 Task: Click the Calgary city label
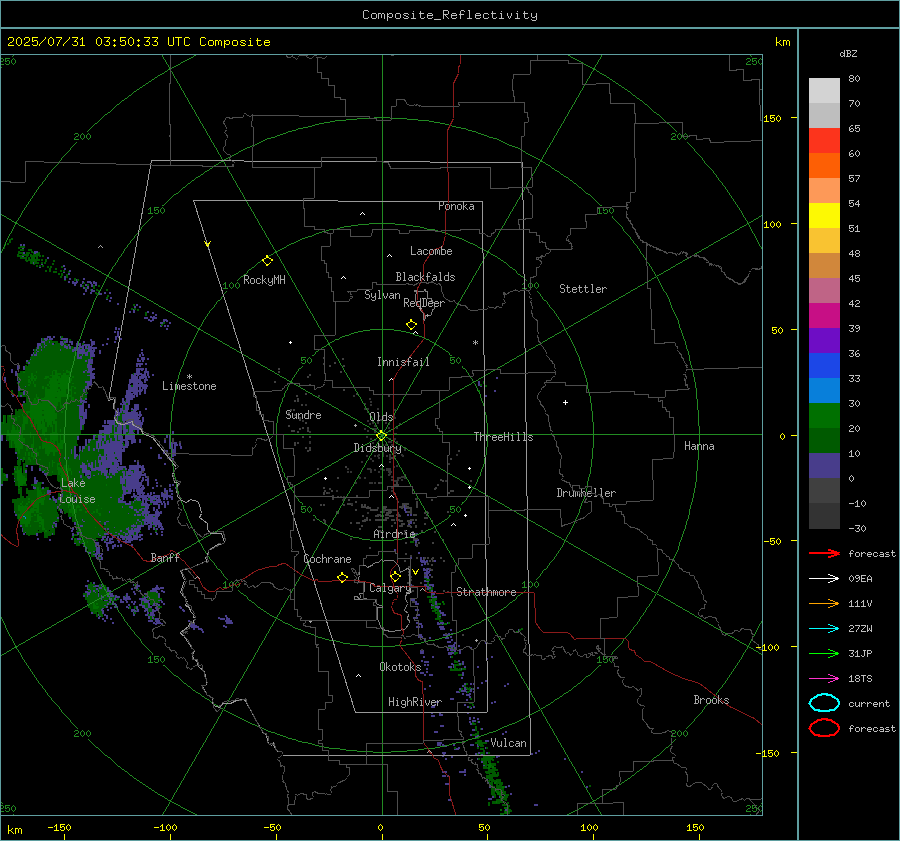coord(390,588)
